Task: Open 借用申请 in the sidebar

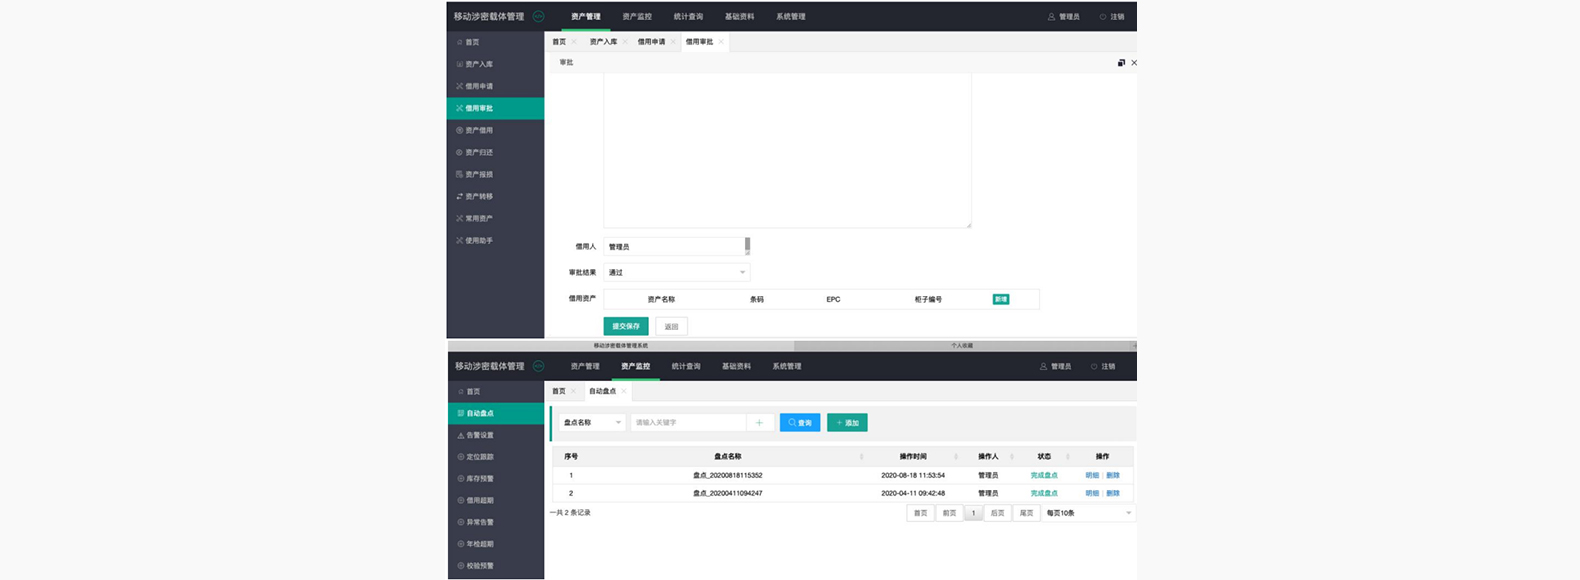Action: click(x=478, y=86)
